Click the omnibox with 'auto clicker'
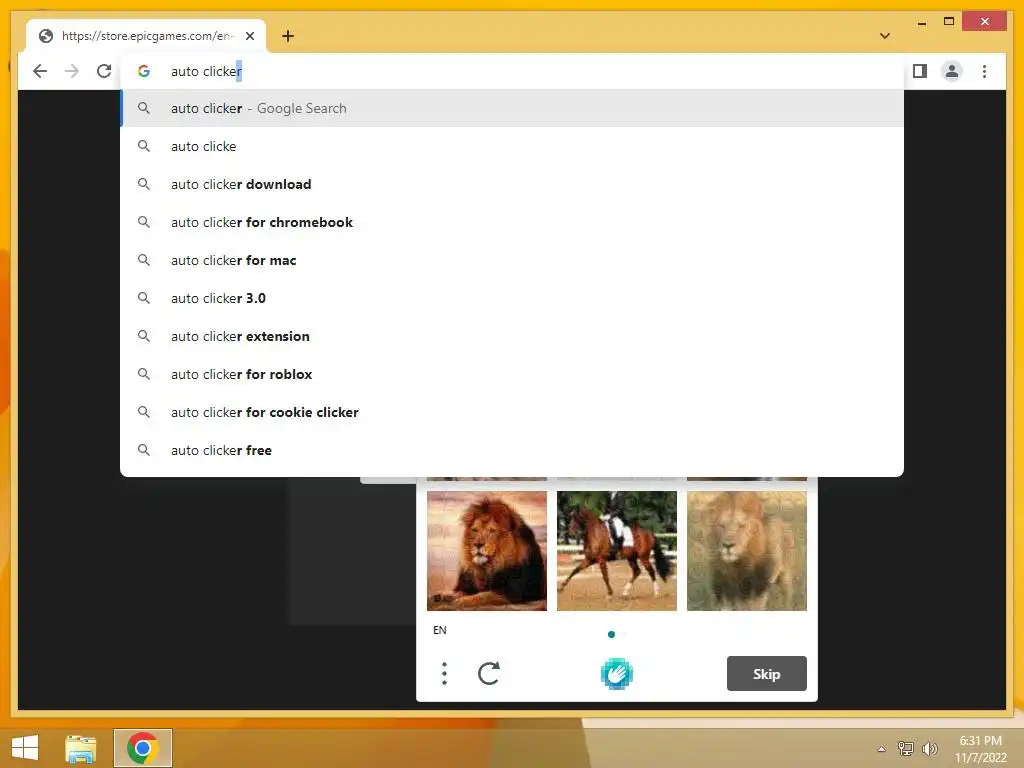The image size is (1024, 768). point(512,71)
